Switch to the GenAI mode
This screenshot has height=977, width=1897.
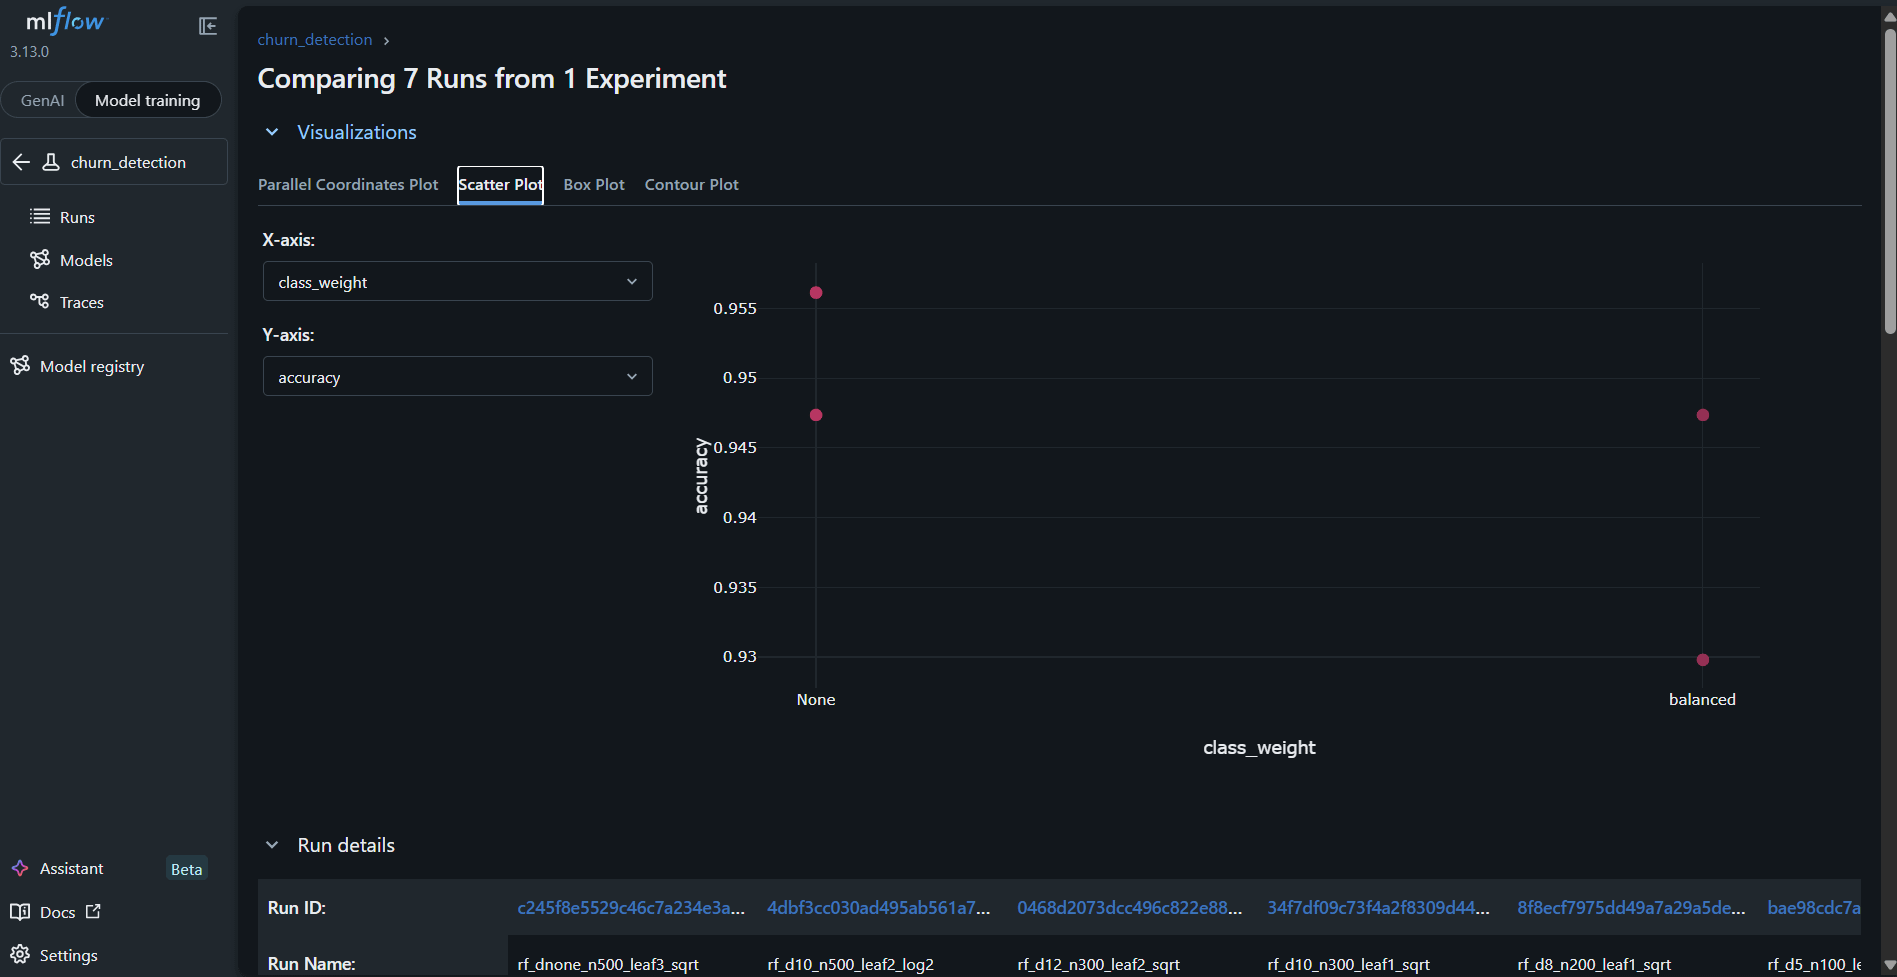coord(42,100)
